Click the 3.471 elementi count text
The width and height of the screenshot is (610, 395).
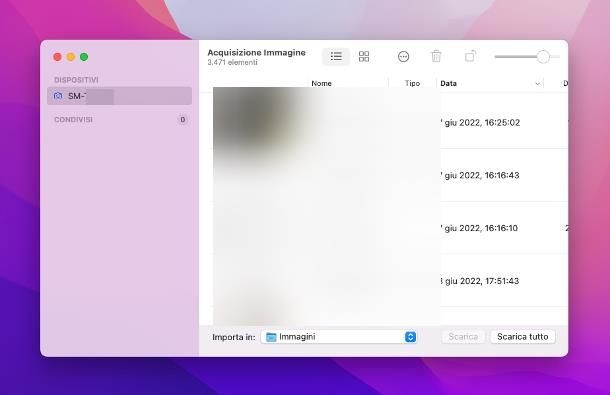(232, 62)
